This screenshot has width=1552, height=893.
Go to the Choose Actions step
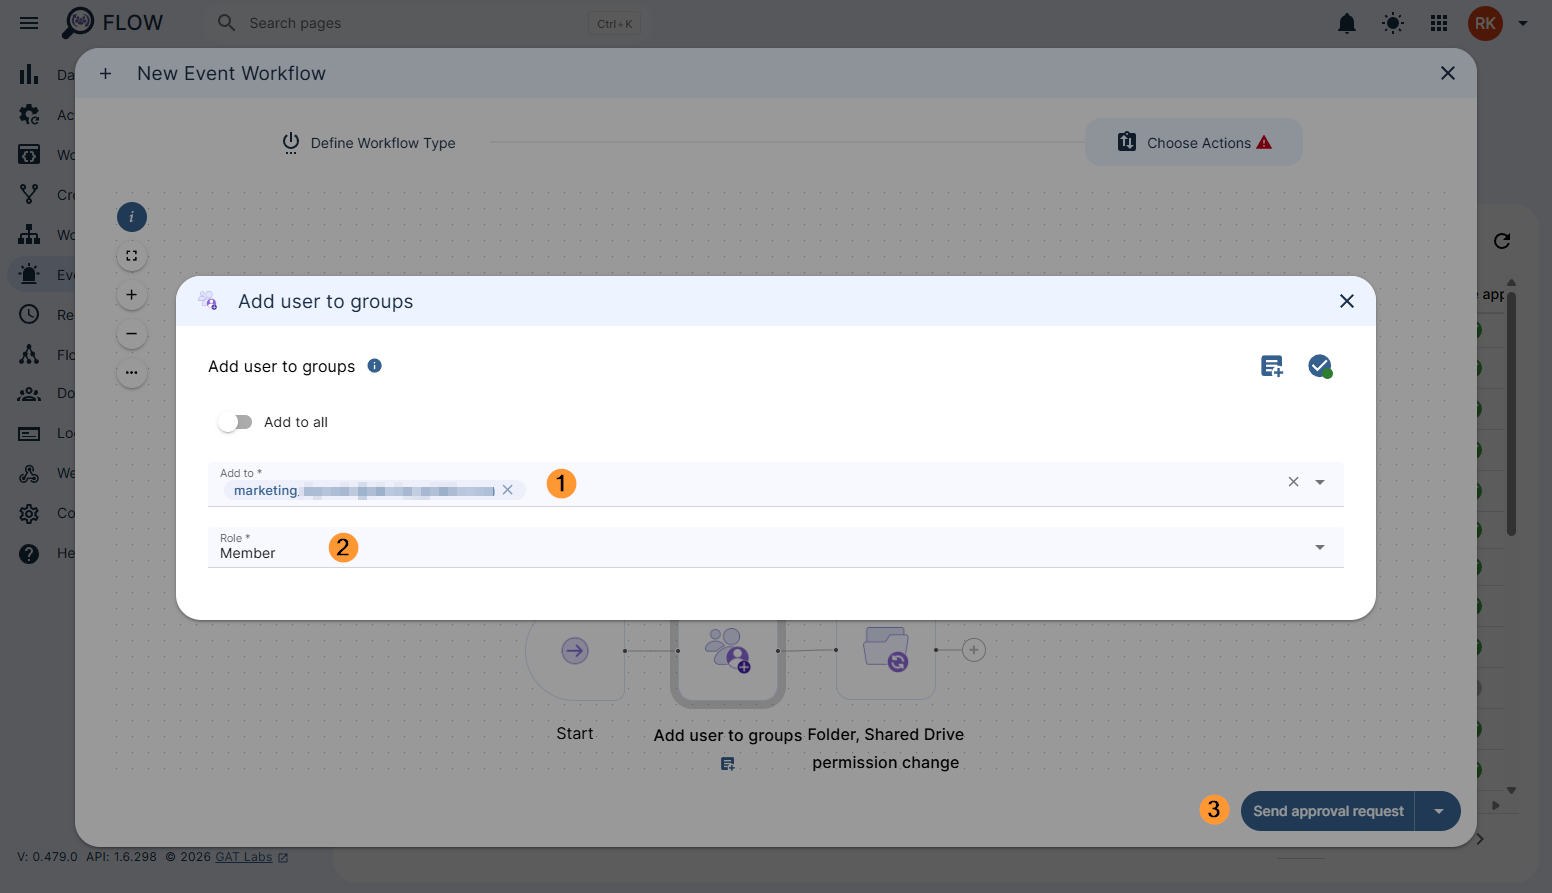(1194, 142)
